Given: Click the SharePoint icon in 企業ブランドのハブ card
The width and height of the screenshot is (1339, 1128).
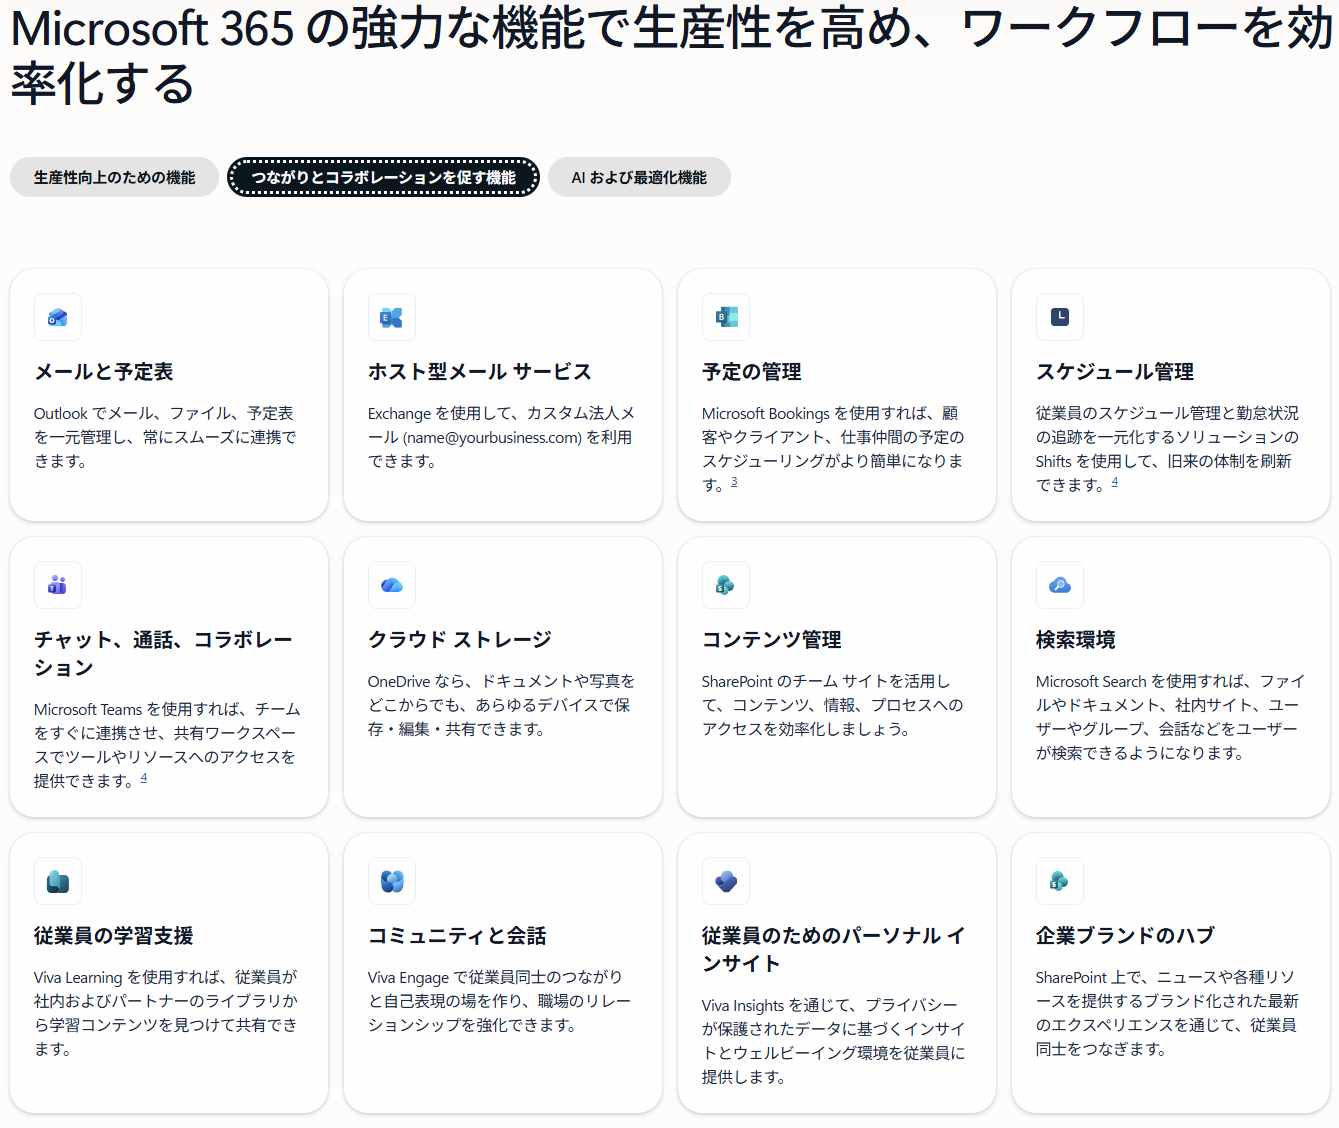Looking at the screenshot, I should 1060,881.
